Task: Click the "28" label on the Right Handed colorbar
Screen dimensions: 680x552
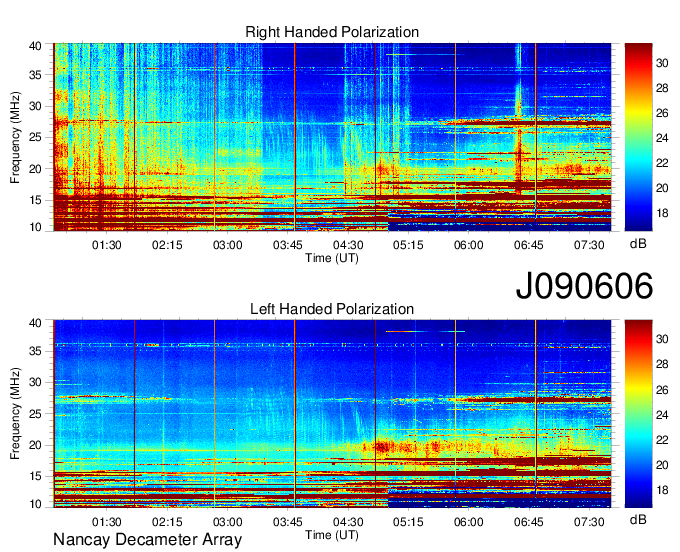Action: point(662,88)
